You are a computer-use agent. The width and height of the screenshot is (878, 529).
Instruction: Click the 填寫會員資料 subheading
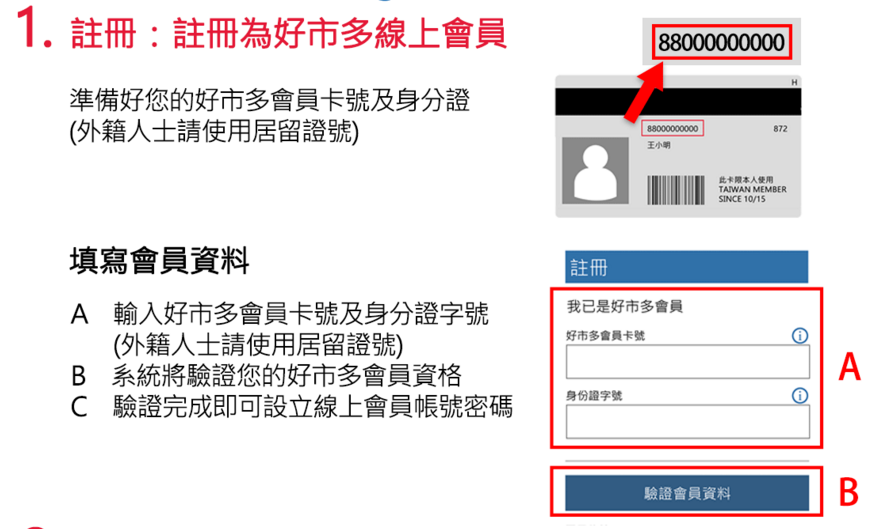pos(160,261)
